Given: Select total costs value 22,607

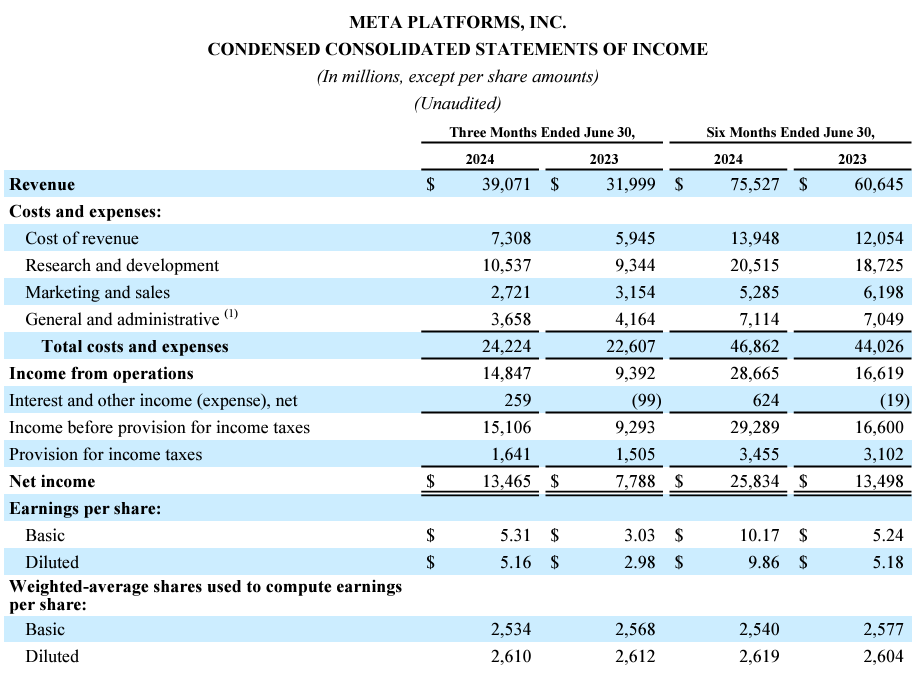Looking at the screenshot, I should pyautogui.click(x=631, y=347).
